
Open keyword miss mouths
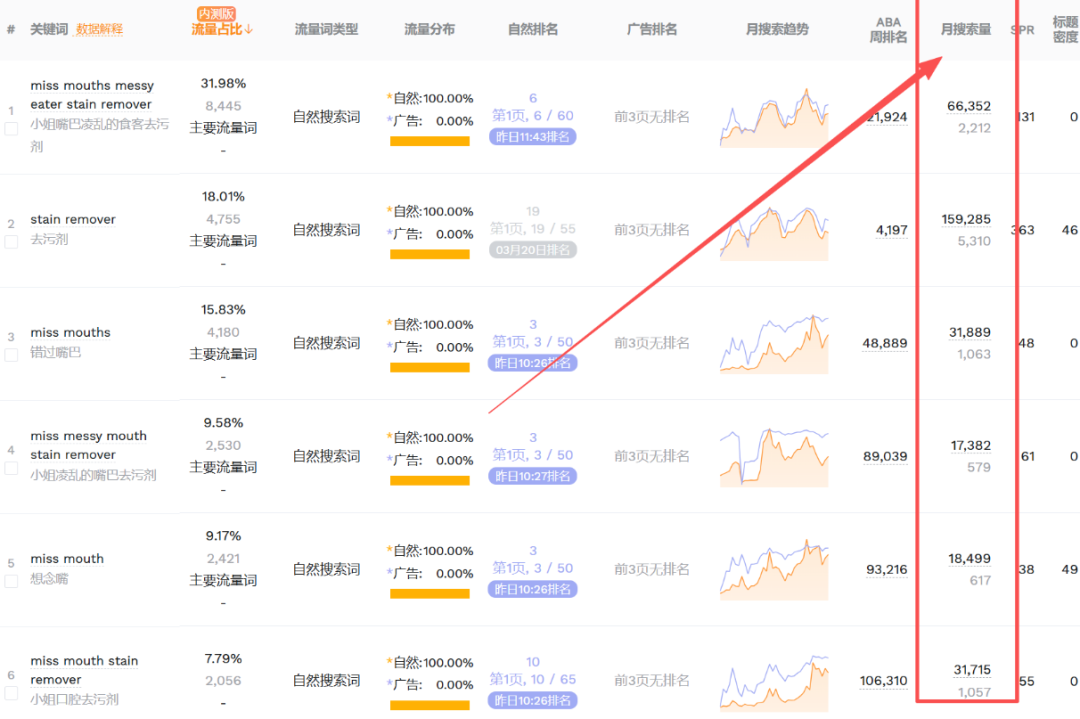point(70,333)
